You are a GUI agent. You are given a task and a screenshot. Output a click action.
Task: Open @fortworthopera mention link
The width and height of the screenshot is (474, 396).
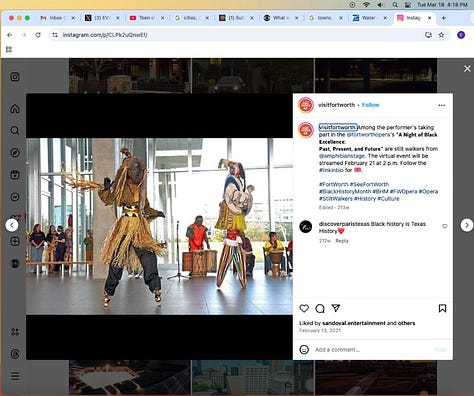[x=368, y=135]
